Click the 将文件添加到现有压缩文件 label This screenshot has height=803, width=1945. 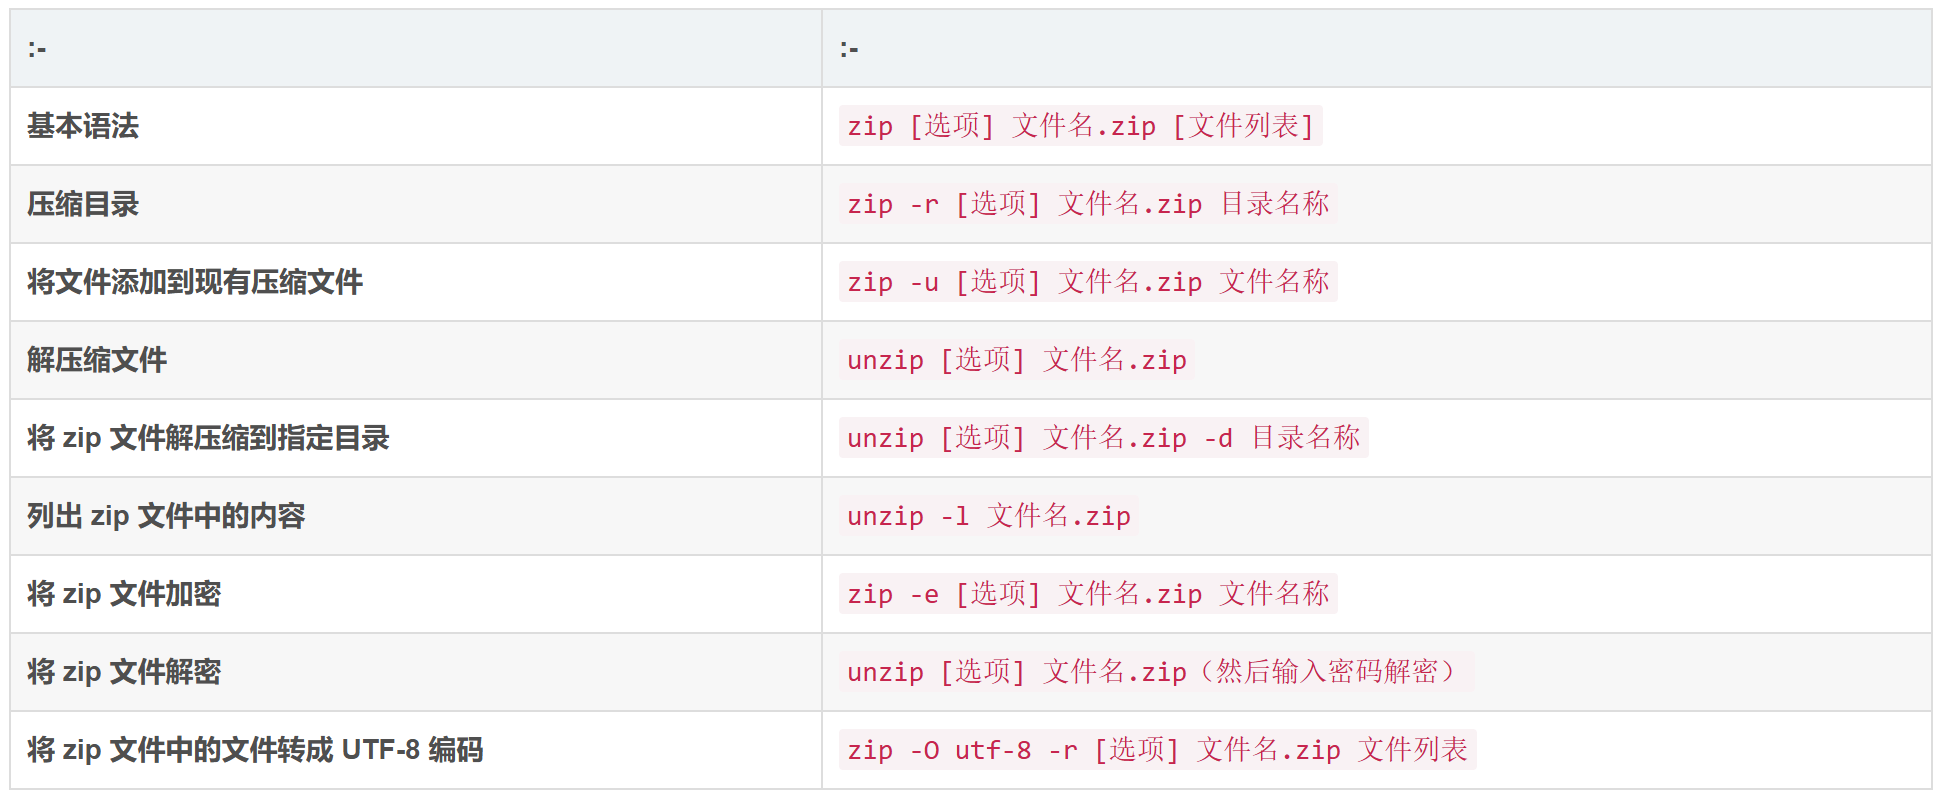tap(195, 282)
